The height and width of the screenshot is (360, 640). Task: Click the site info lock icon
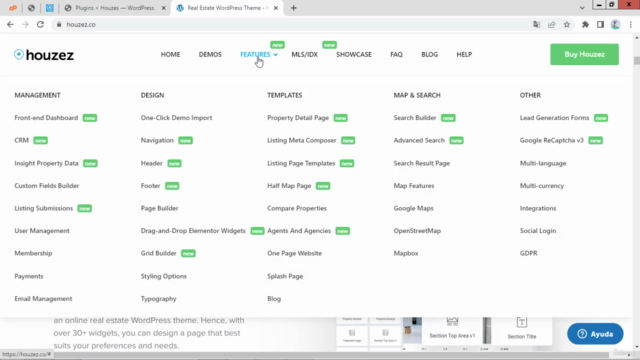click(59, 24)
